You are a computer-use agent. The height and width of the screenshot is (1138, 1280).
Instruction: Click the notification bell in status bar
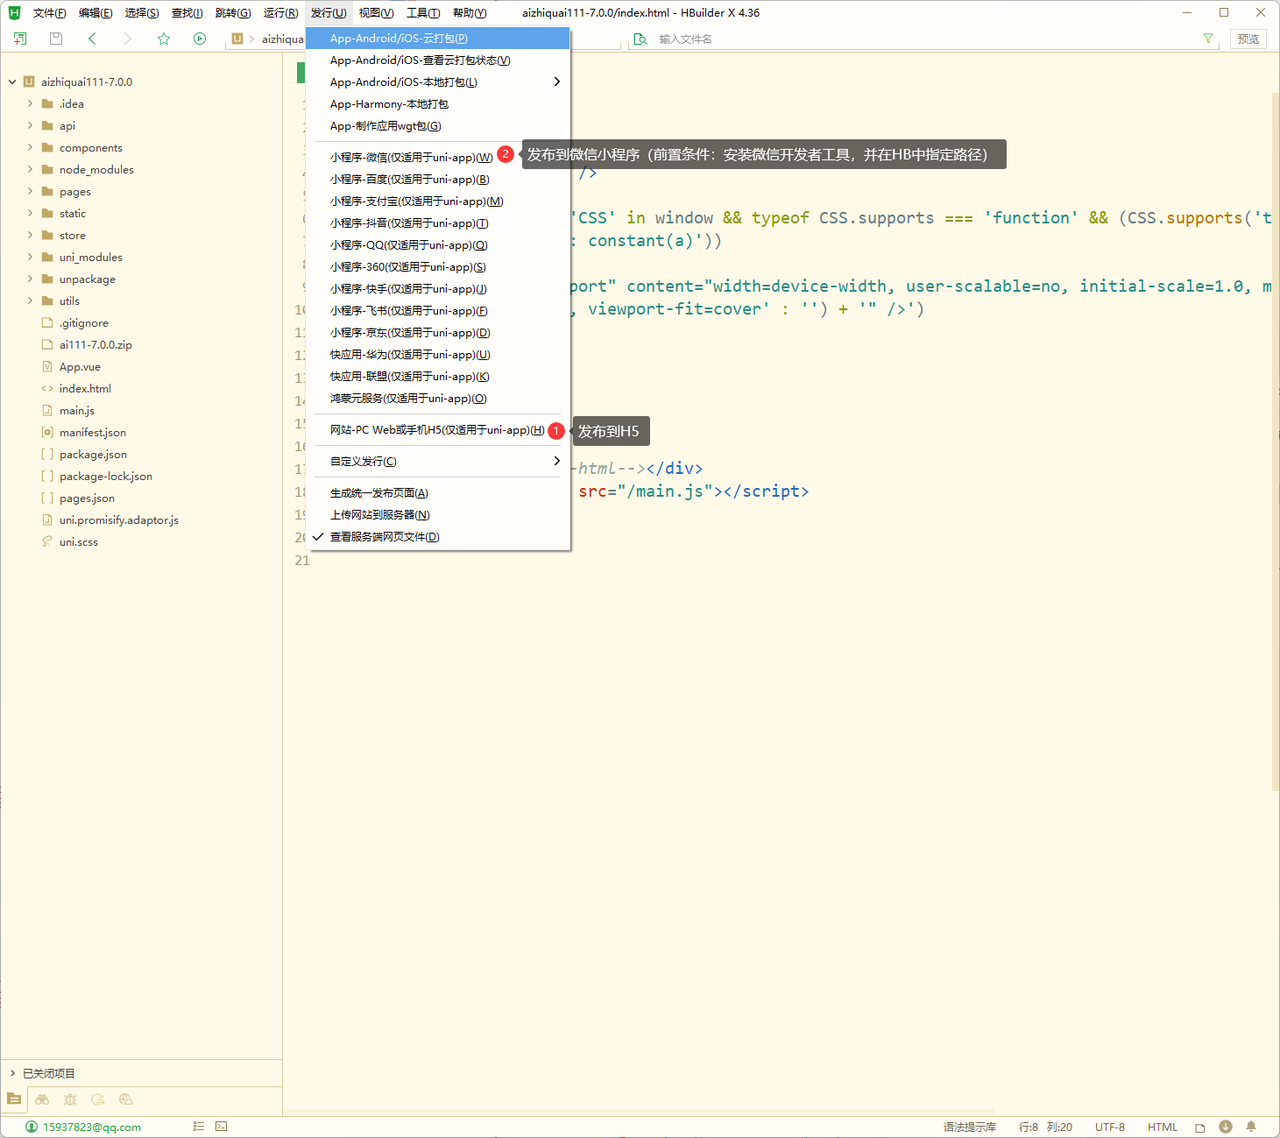coord(1251,1126)
